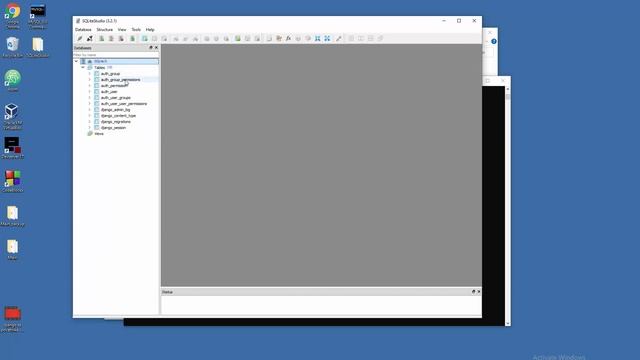Open the VirtualBox desktop shortcut
Screen dimensions: 640x360
12,116
